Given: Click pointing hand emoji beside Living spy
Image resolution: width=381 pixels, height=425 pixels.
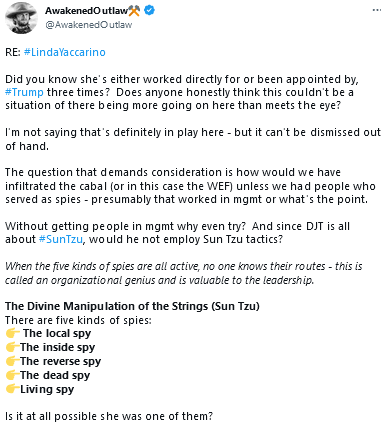Looking at the screenshot, I should pyautogui.click(x=12, y=389).
